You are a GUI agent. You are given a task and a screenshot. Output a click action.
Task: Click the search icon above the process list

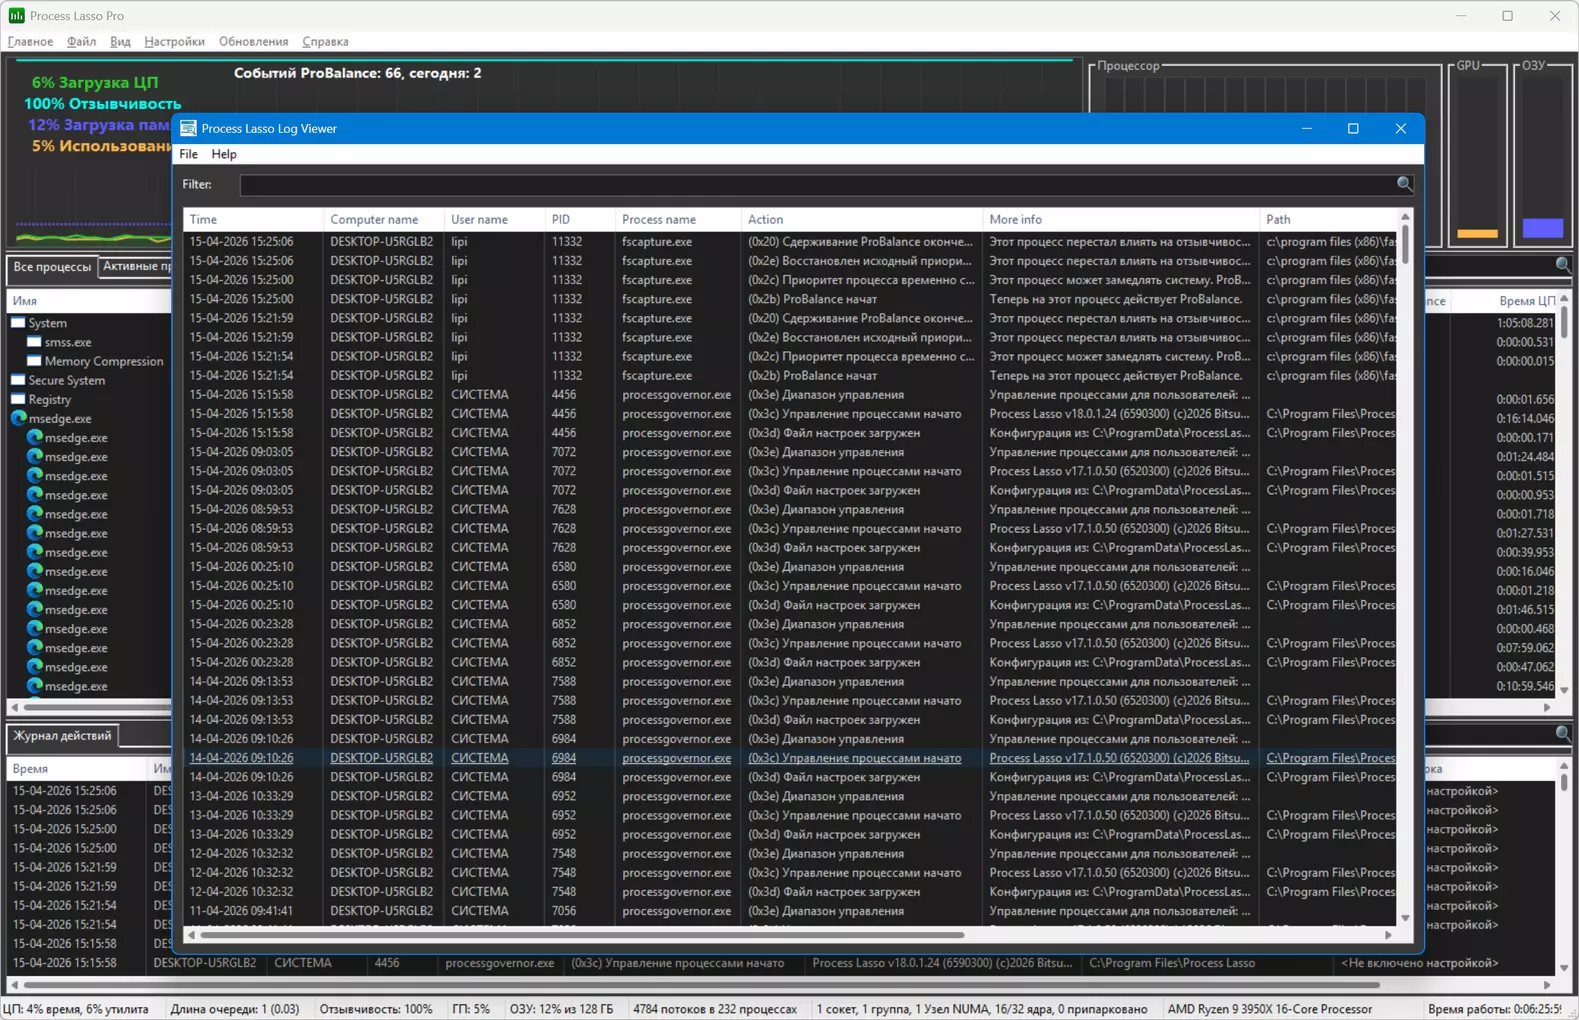[1562, 265]
